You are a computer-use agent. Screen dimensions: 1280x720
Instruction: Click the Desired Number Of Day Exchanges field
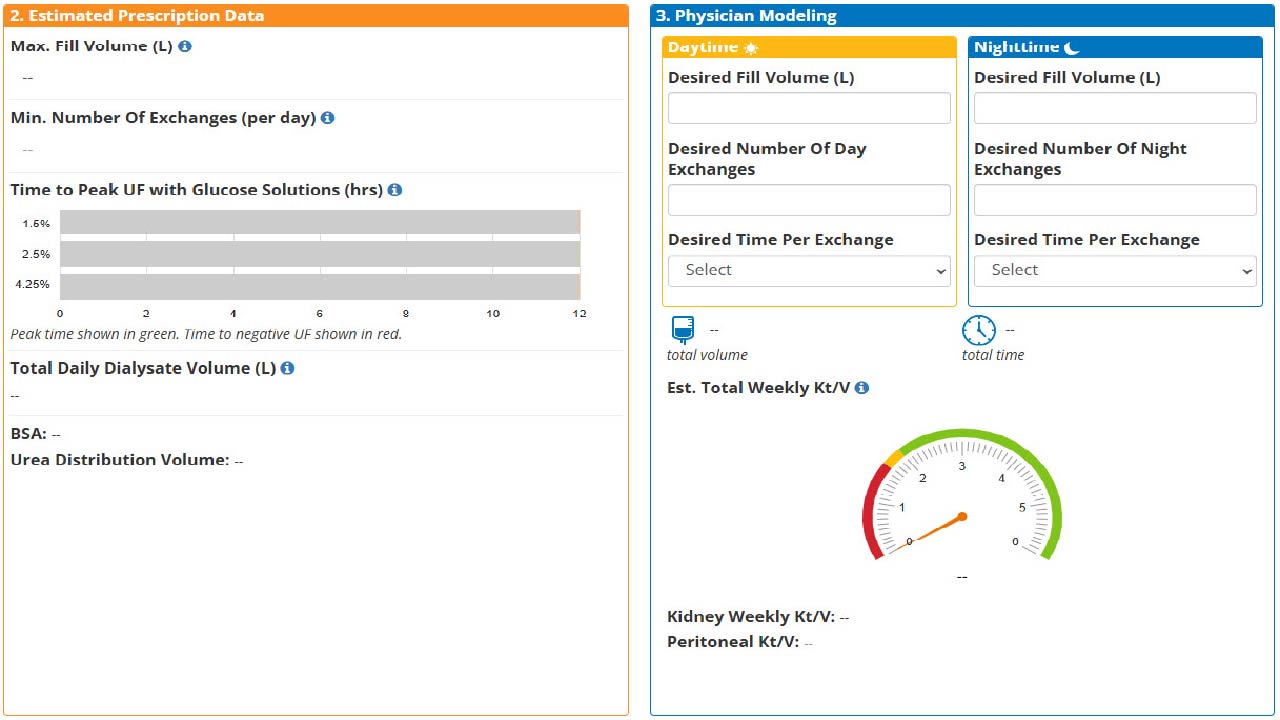click(809, 200)
